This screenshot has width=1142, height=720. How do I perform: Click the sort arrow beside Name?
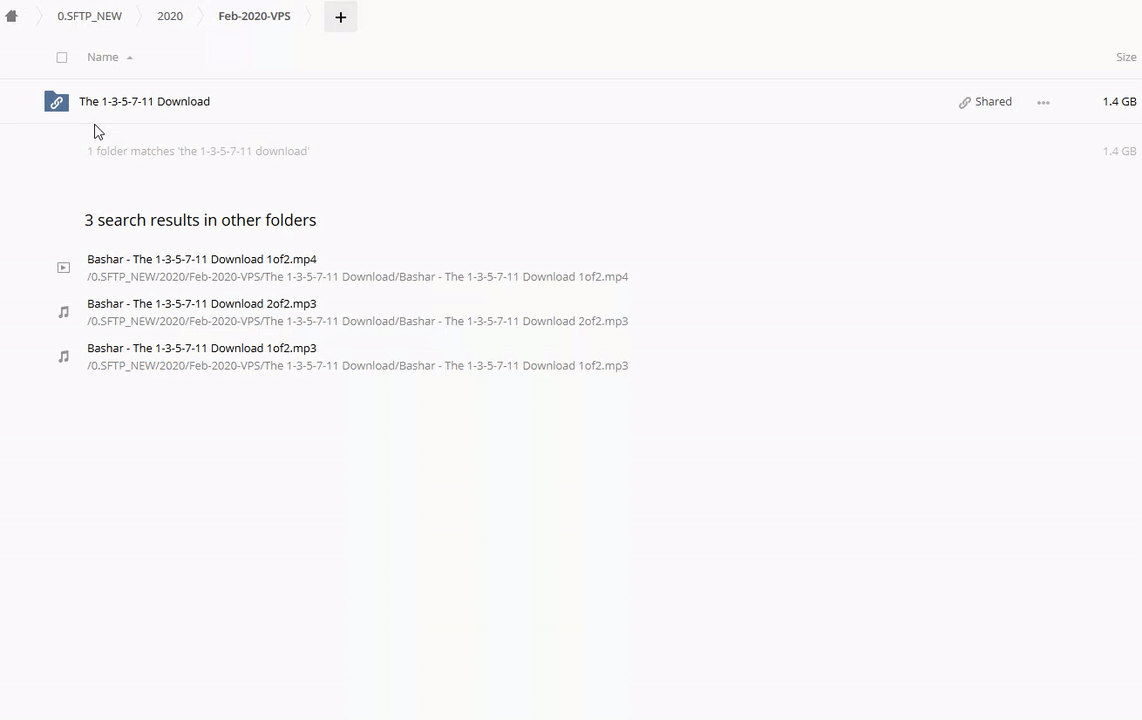130,58
